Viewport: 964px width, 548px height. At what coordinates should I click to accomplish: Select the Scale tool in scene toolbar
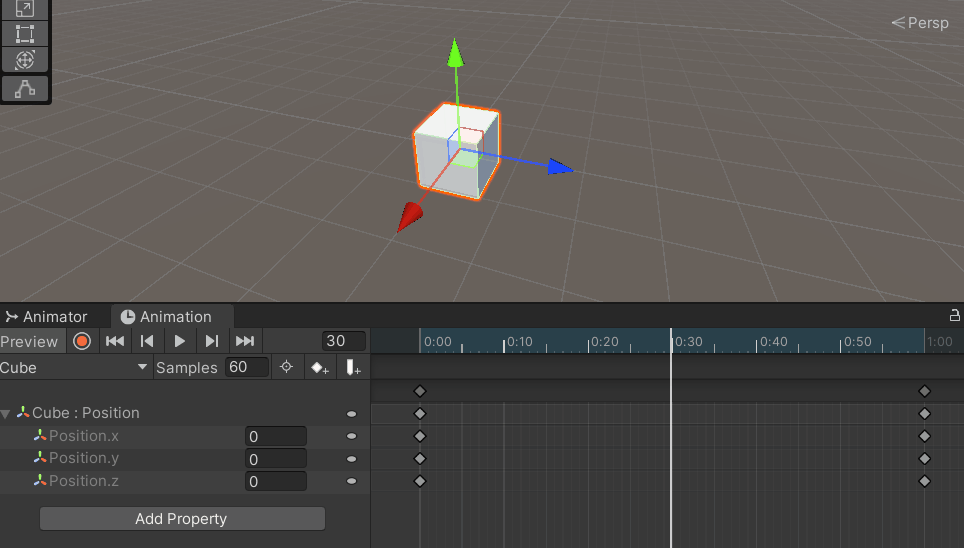25,9
